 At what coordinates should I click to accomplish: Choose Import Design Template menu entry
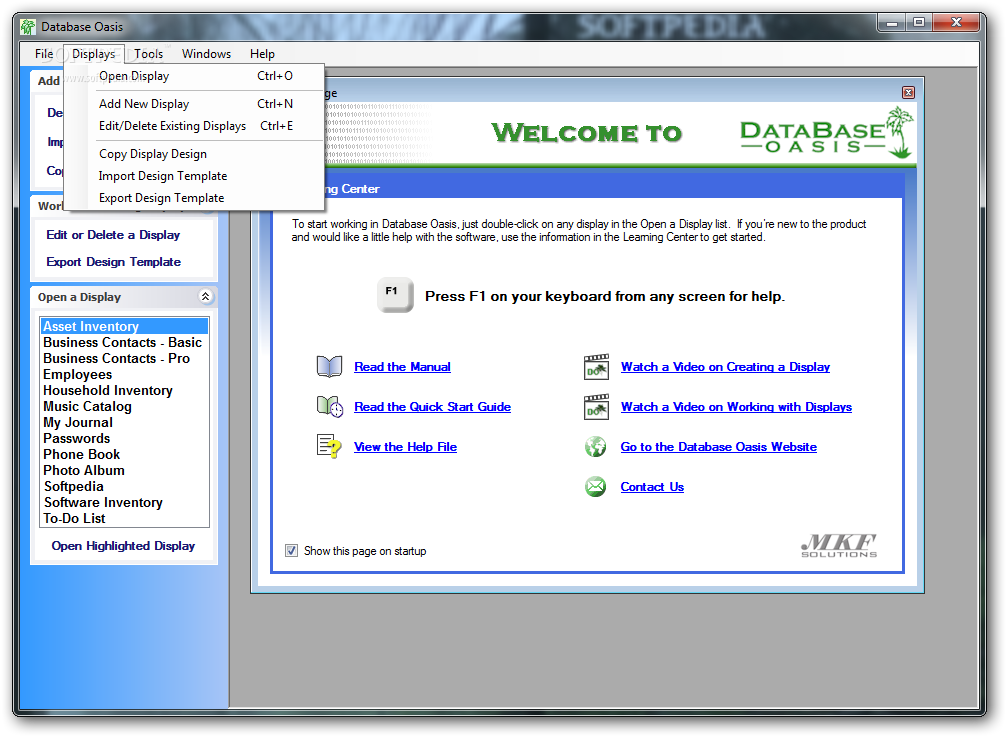(194, 176)
